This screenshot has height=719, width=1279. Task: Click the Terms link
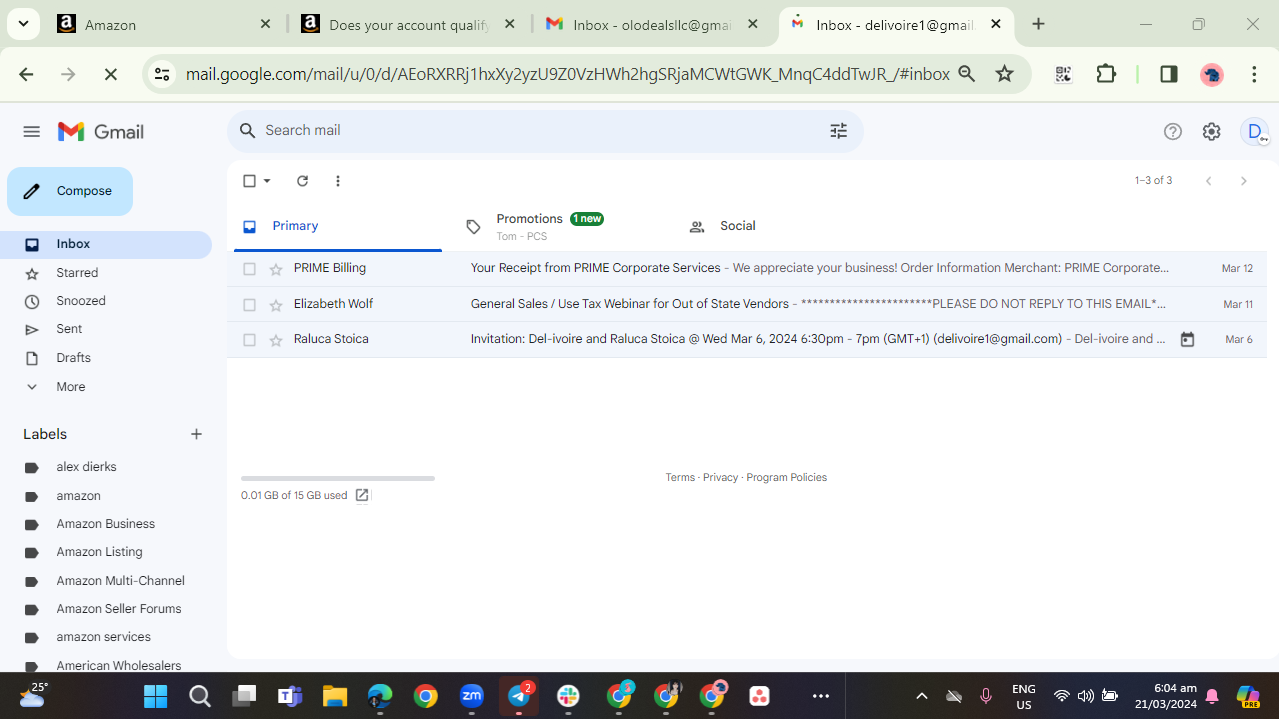pos(680,478)
